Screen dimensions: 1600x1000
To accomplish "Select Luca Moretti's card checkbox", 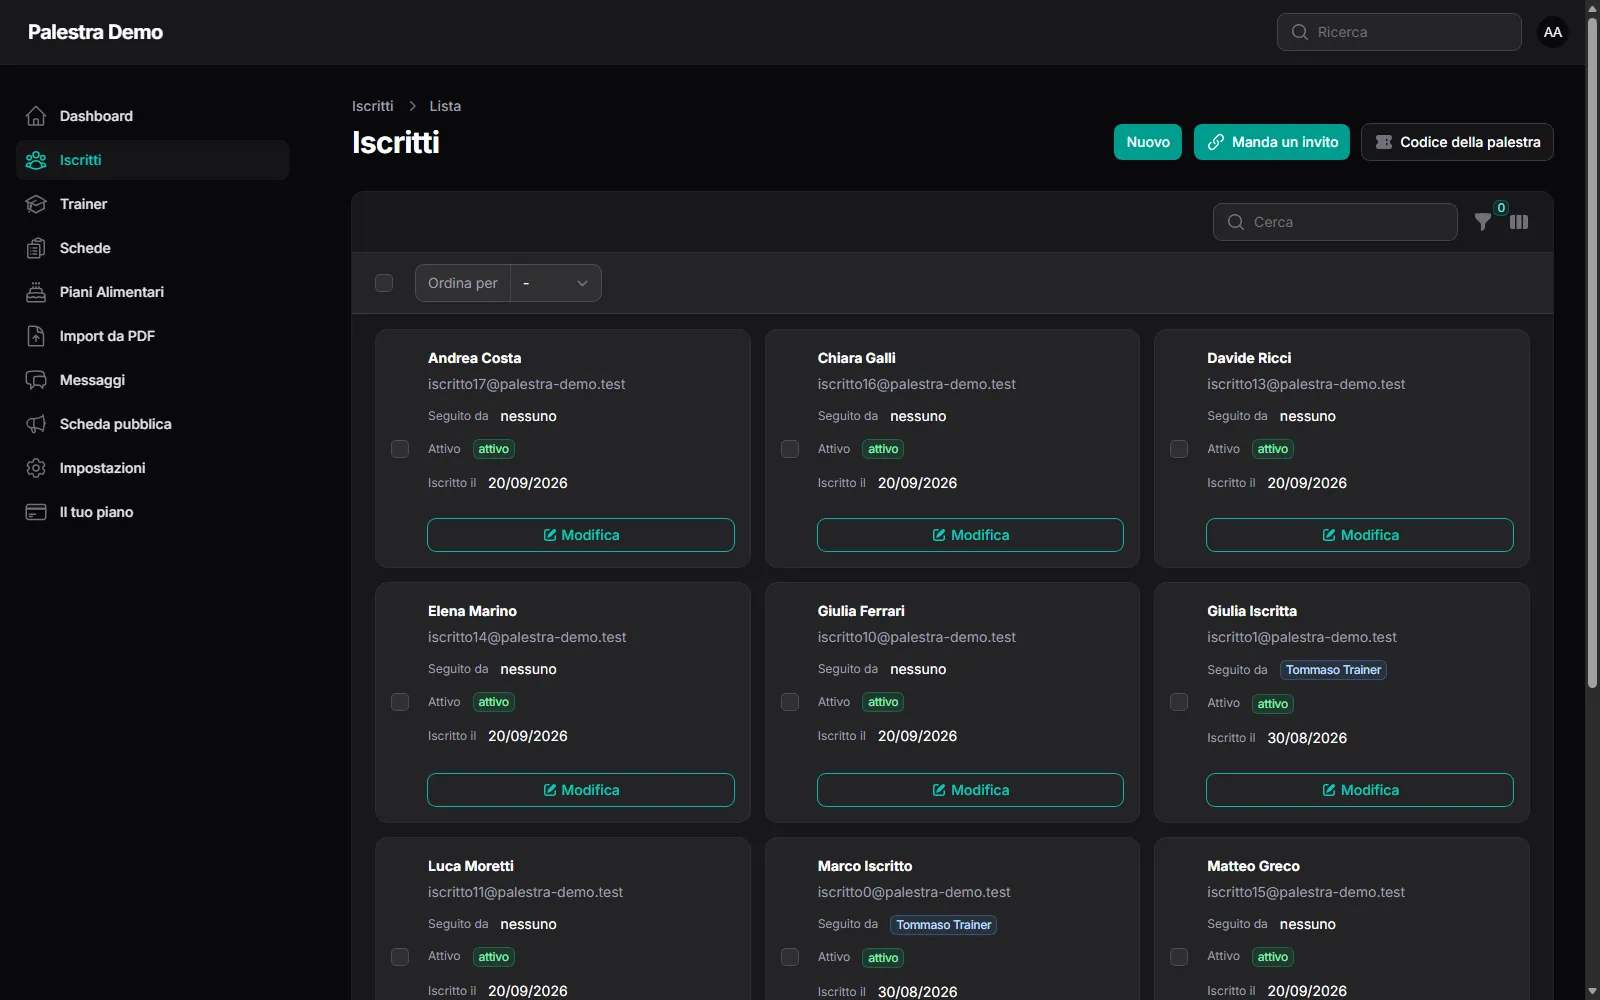I will pyautogui.click(x=400, y=957).
